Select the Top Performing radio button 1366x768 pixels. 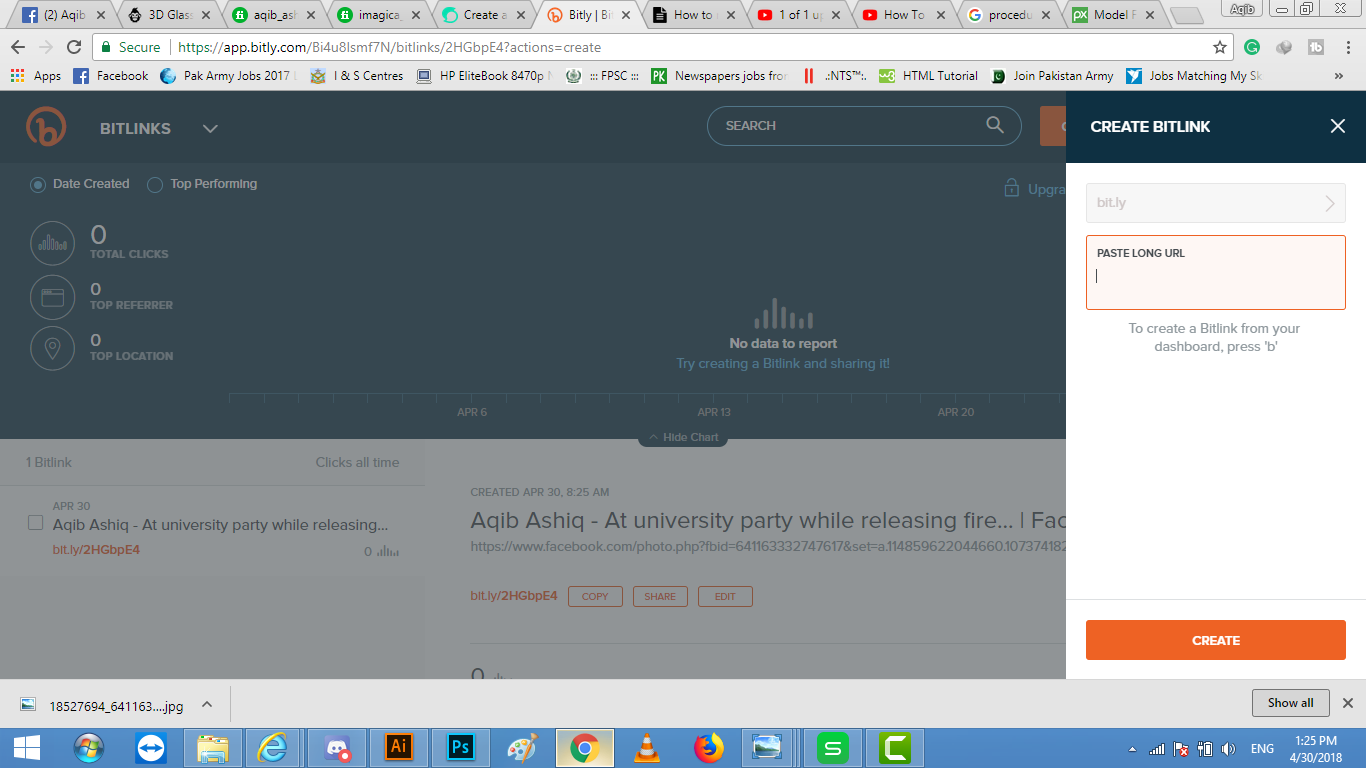pos(155,185)
